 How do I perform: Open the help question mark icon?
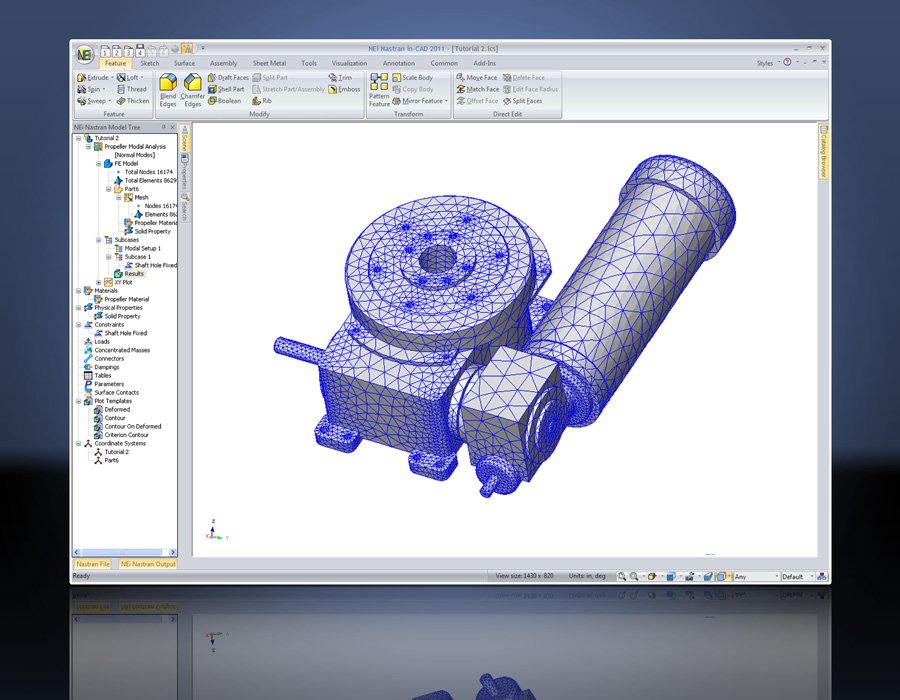coord(788,62)
